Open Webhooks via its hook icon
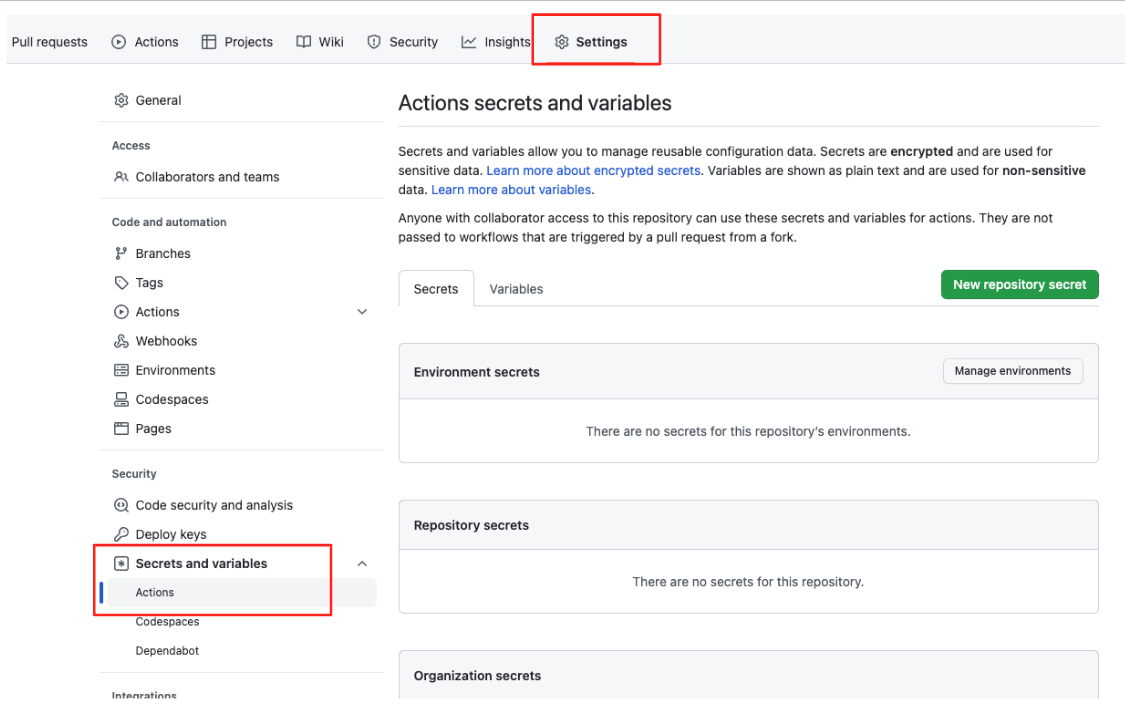The image size is (1125, 721). [120, 341]
